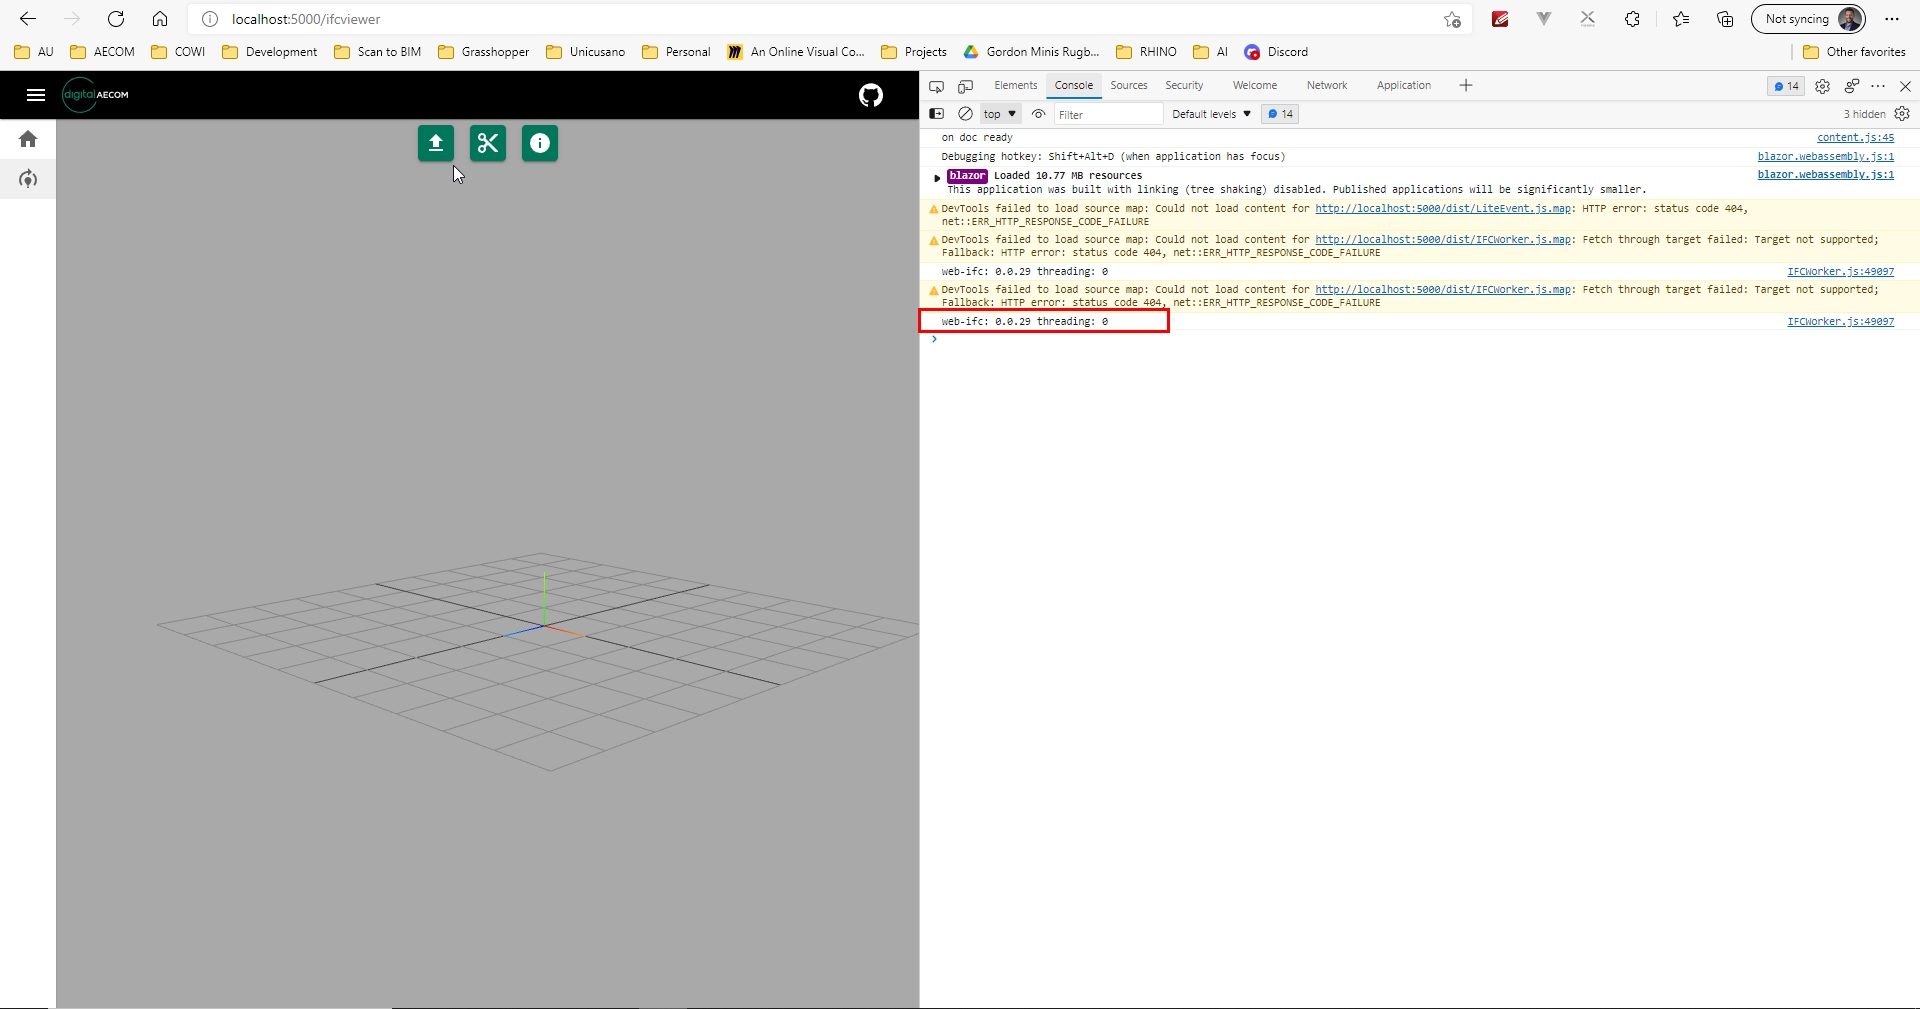Open DevTools more options ellipsis
This screenshot has height=1009, width=1920.
(1878, 86)
